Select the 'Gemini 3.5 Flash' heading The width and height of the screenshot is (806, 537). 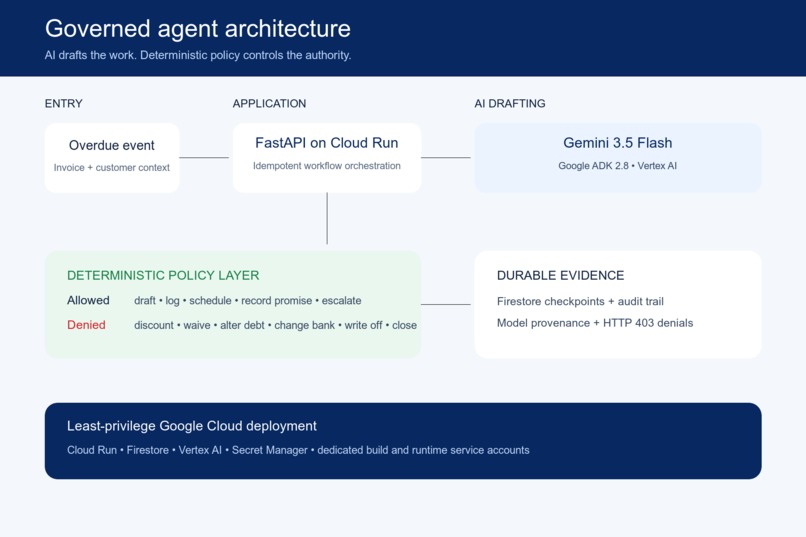[618, 143]
